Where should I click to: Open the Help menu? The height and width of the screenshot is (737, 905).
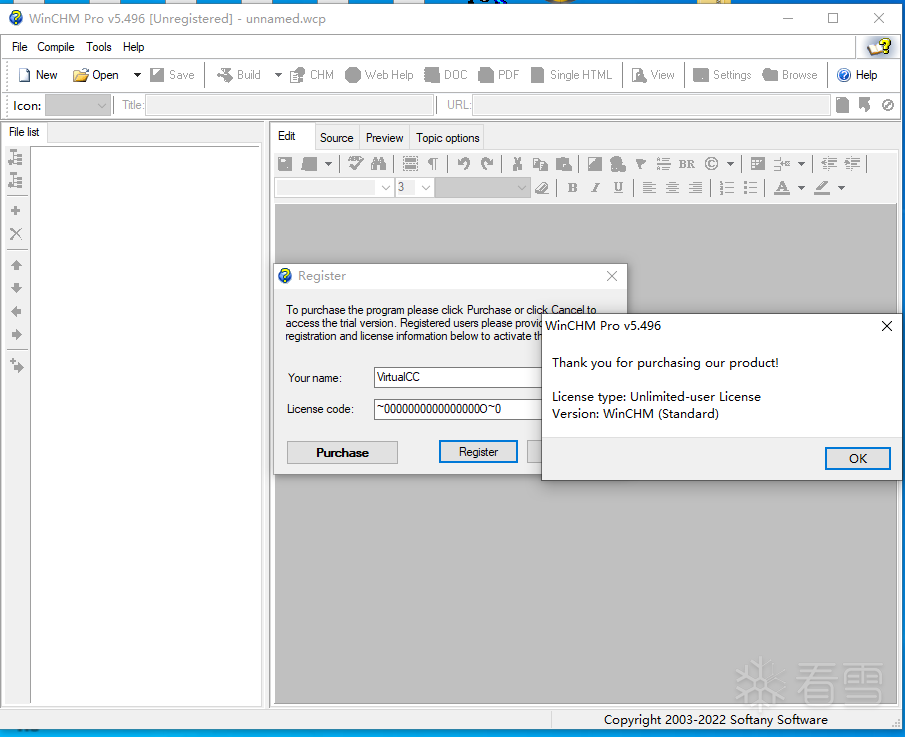pos(133,47)
